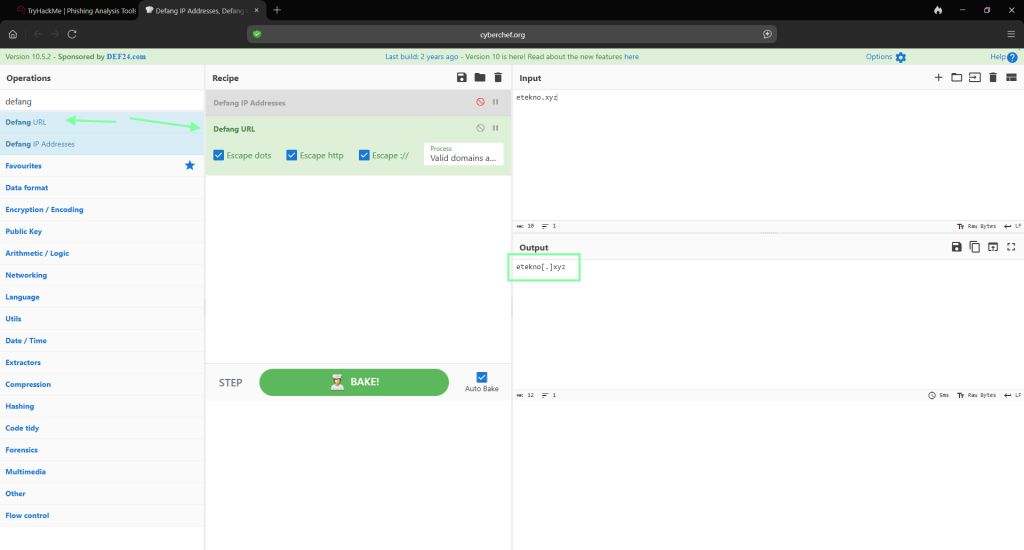
Task: Re-enable the Defang IP Addresses operation
Action: pyautogui.click(x=480, y=103)
